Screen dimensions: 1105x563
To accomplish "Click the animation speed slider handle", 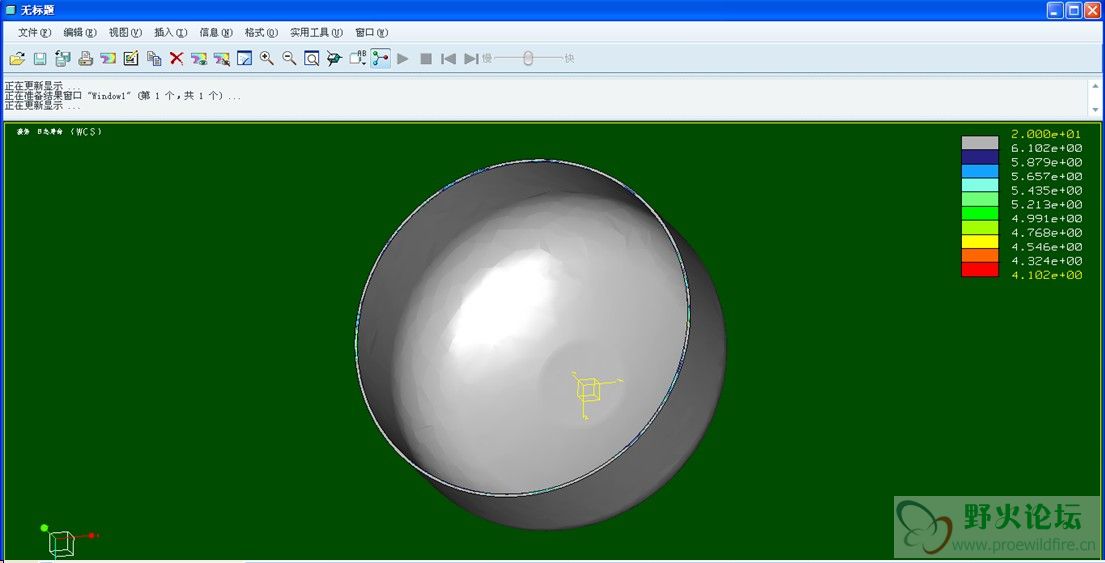I will pyautogui.click(x=528, y=58).
